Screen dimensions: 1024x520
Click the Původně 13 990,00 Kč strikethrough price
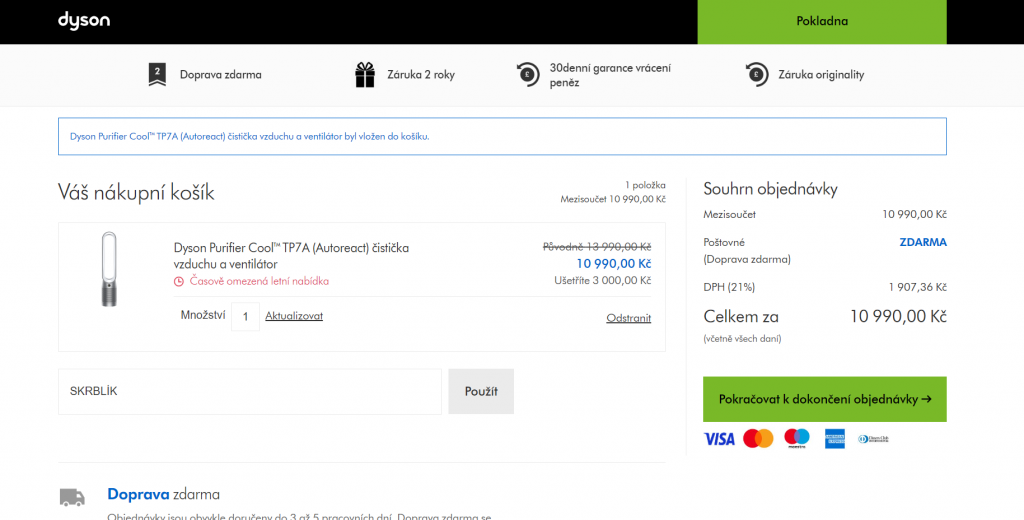tap(597, 247)
